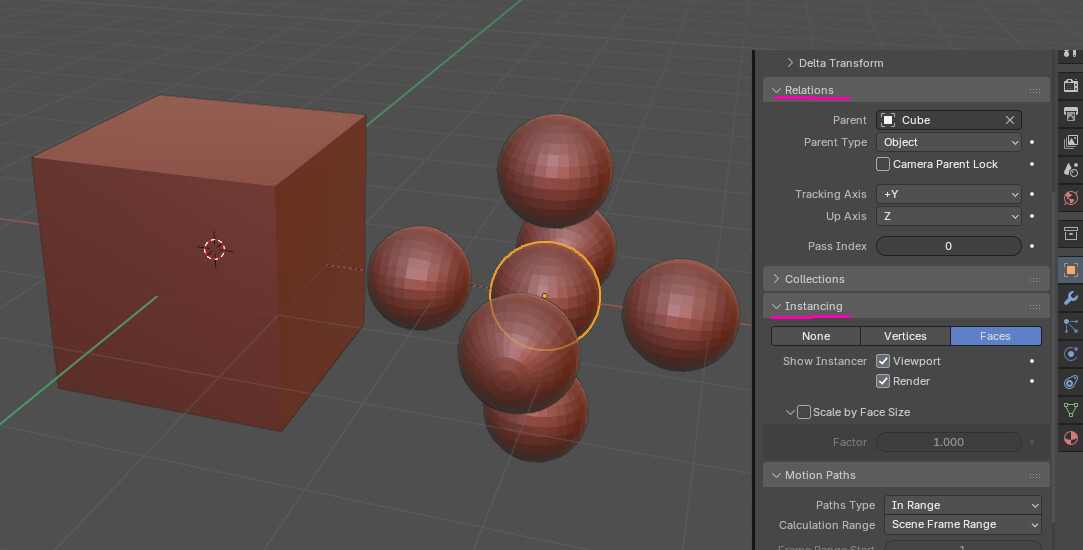Viewport: 1083px width, 550px height.
Task: Select the sphere nearest the cube
Action: (419, 278)
